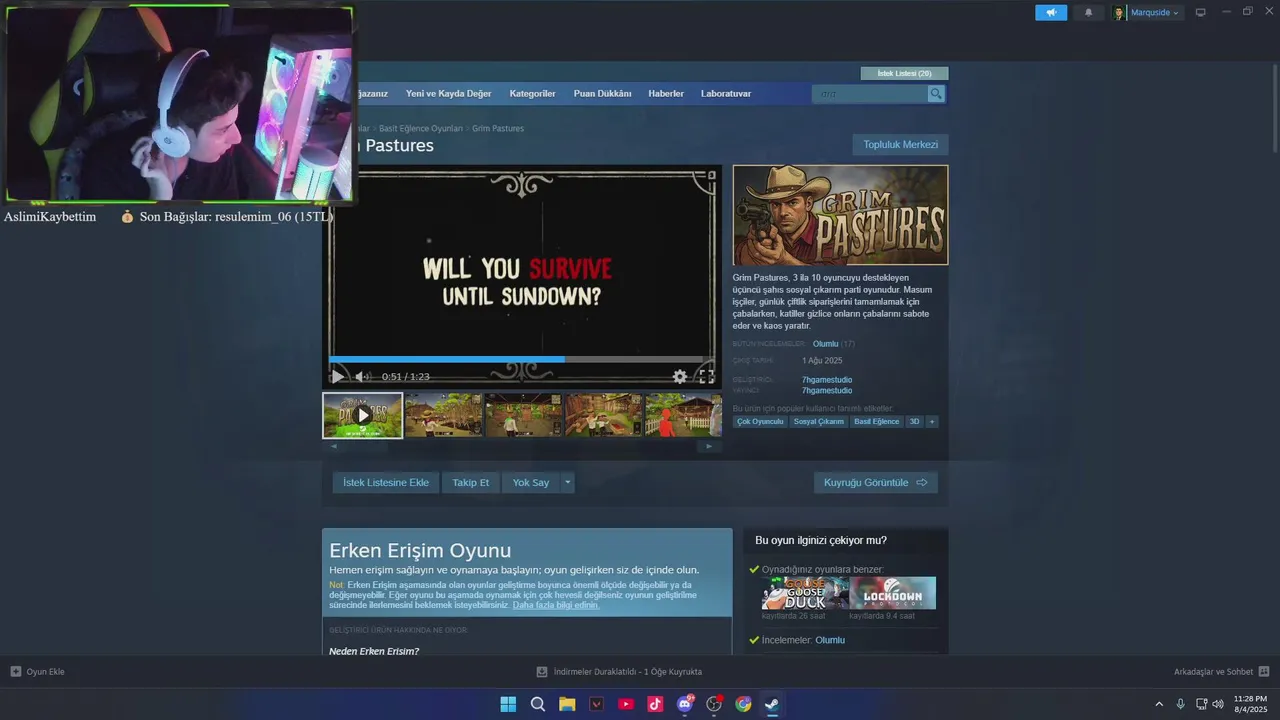Viewport: 1280px width, 720px height.
Task: Click the Grim Pastures header image
Action: click(840, 215)
